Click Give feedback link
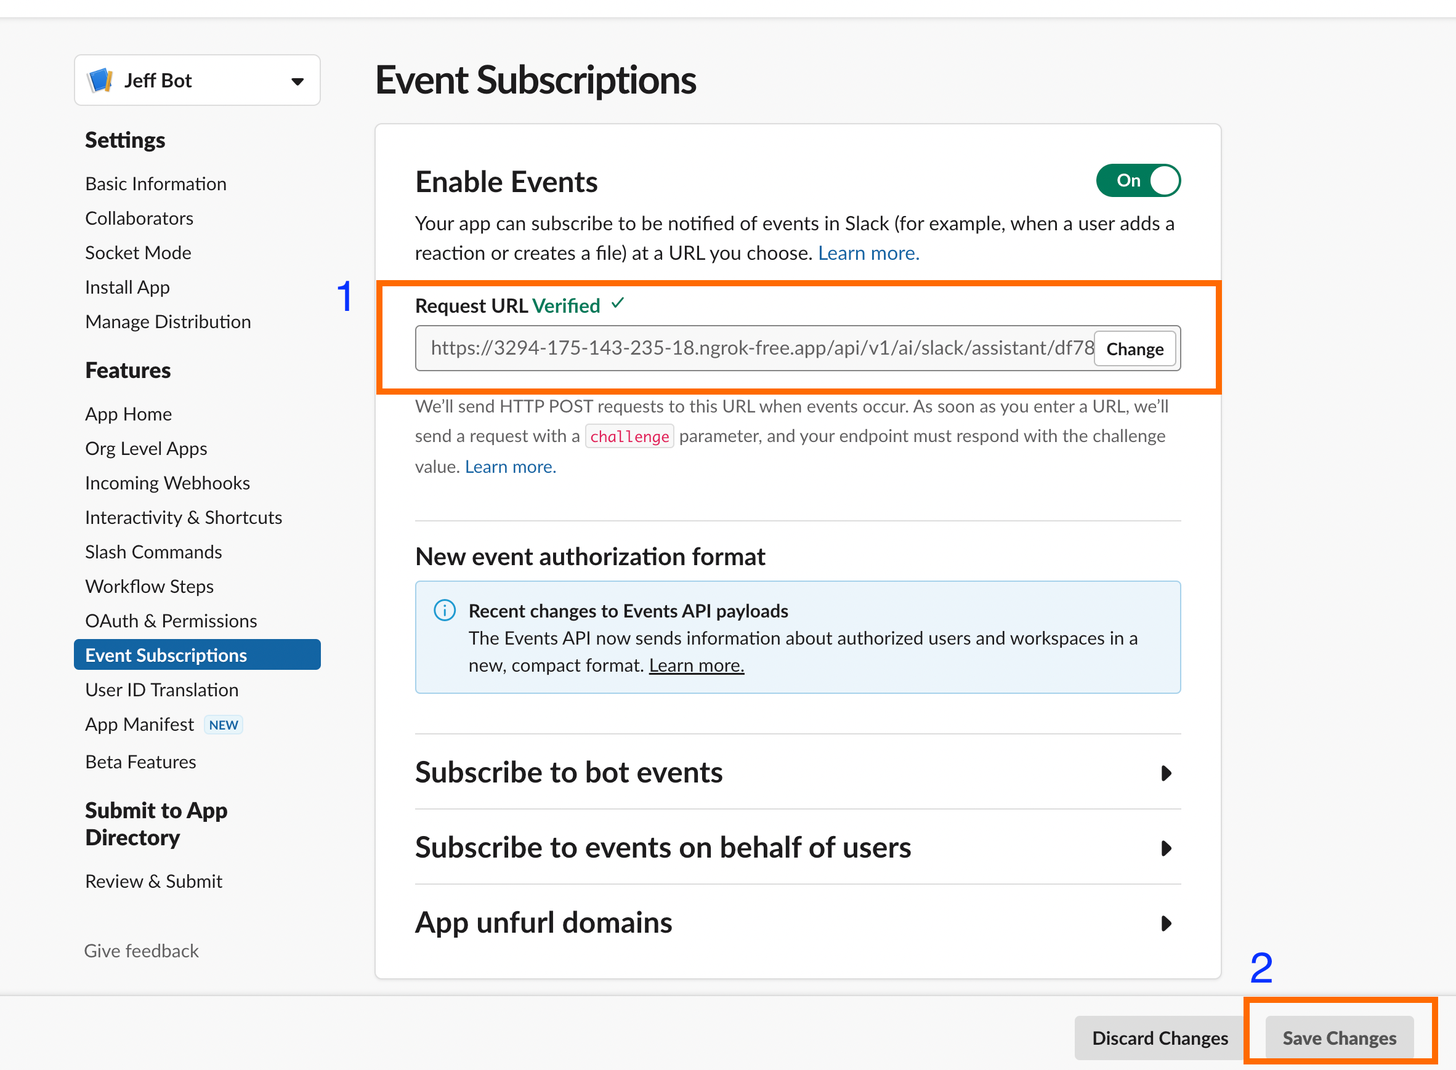 (141, 951)
